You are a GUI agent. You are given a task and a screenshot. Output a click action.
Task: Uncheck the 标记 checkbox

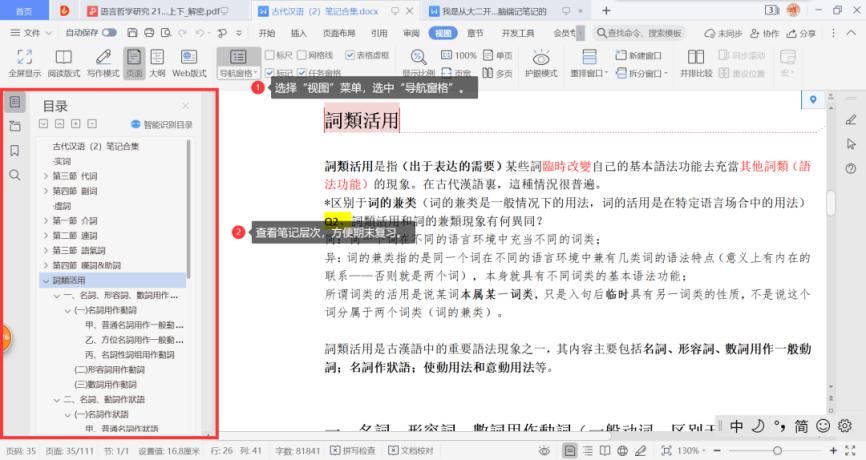pyautogui.click(x=270, y=72)
